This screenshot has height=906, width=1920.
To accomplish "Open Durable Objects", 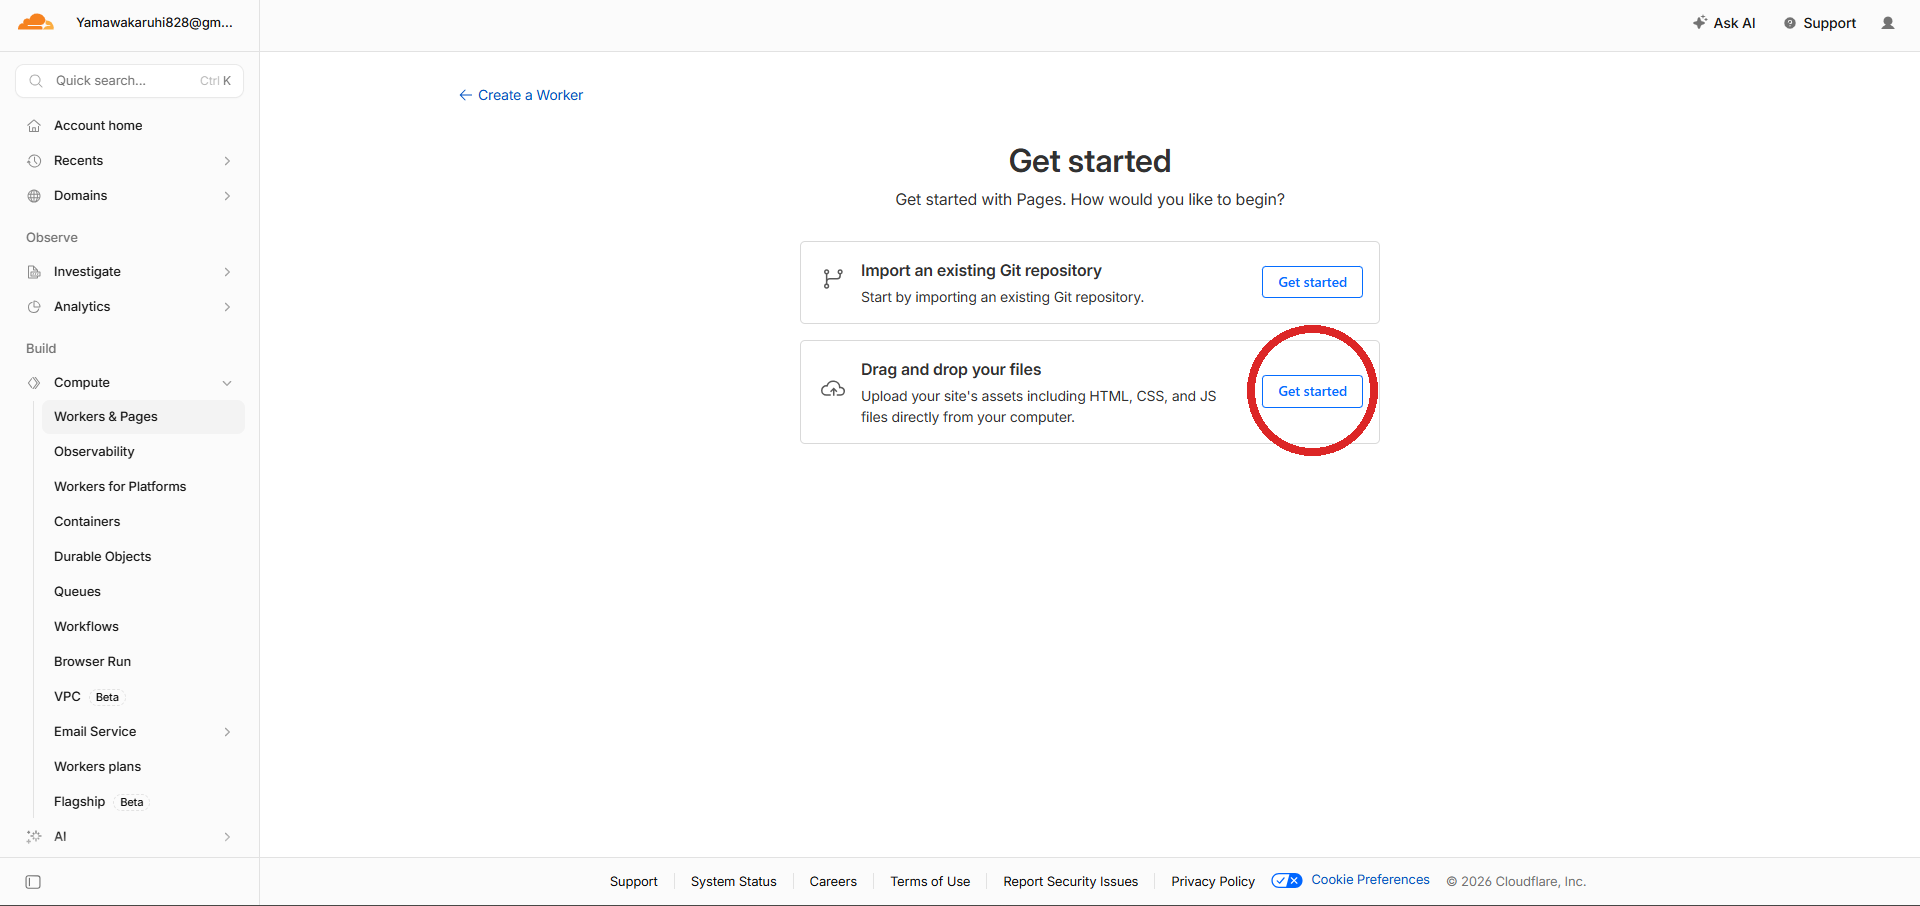I will (102, 557).
